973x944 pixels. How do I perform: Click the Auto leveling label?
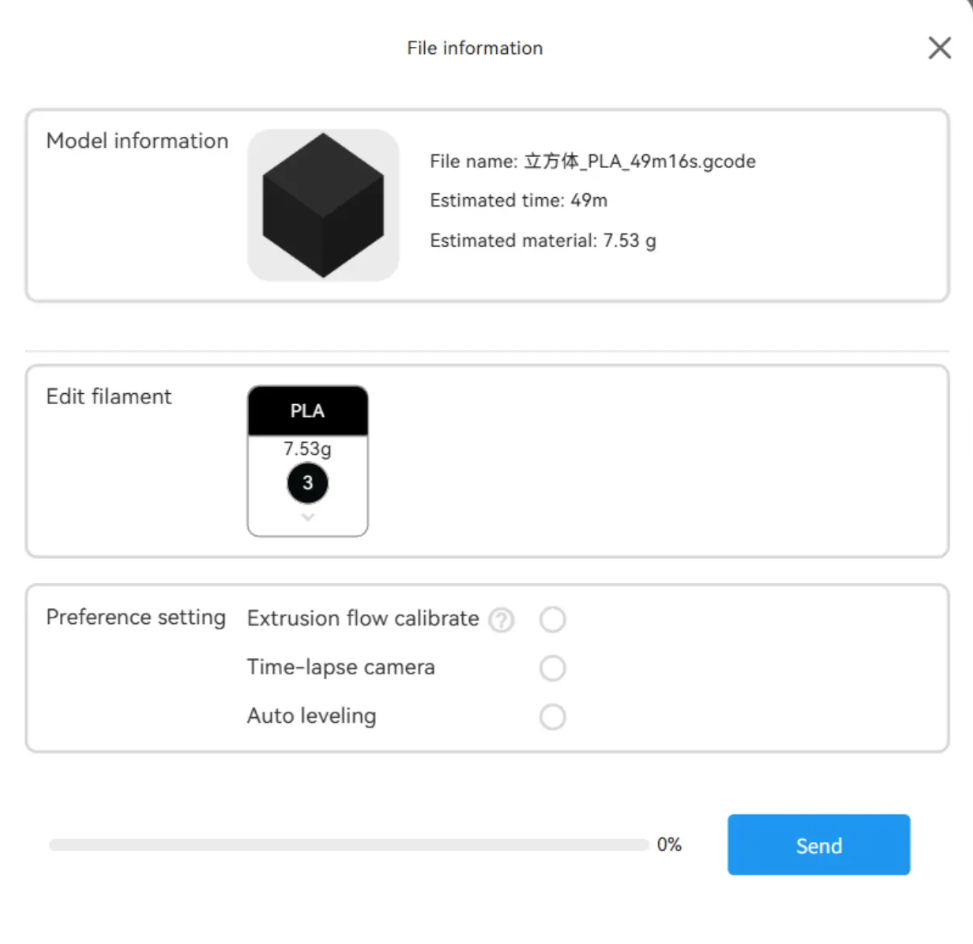[311, 716]
